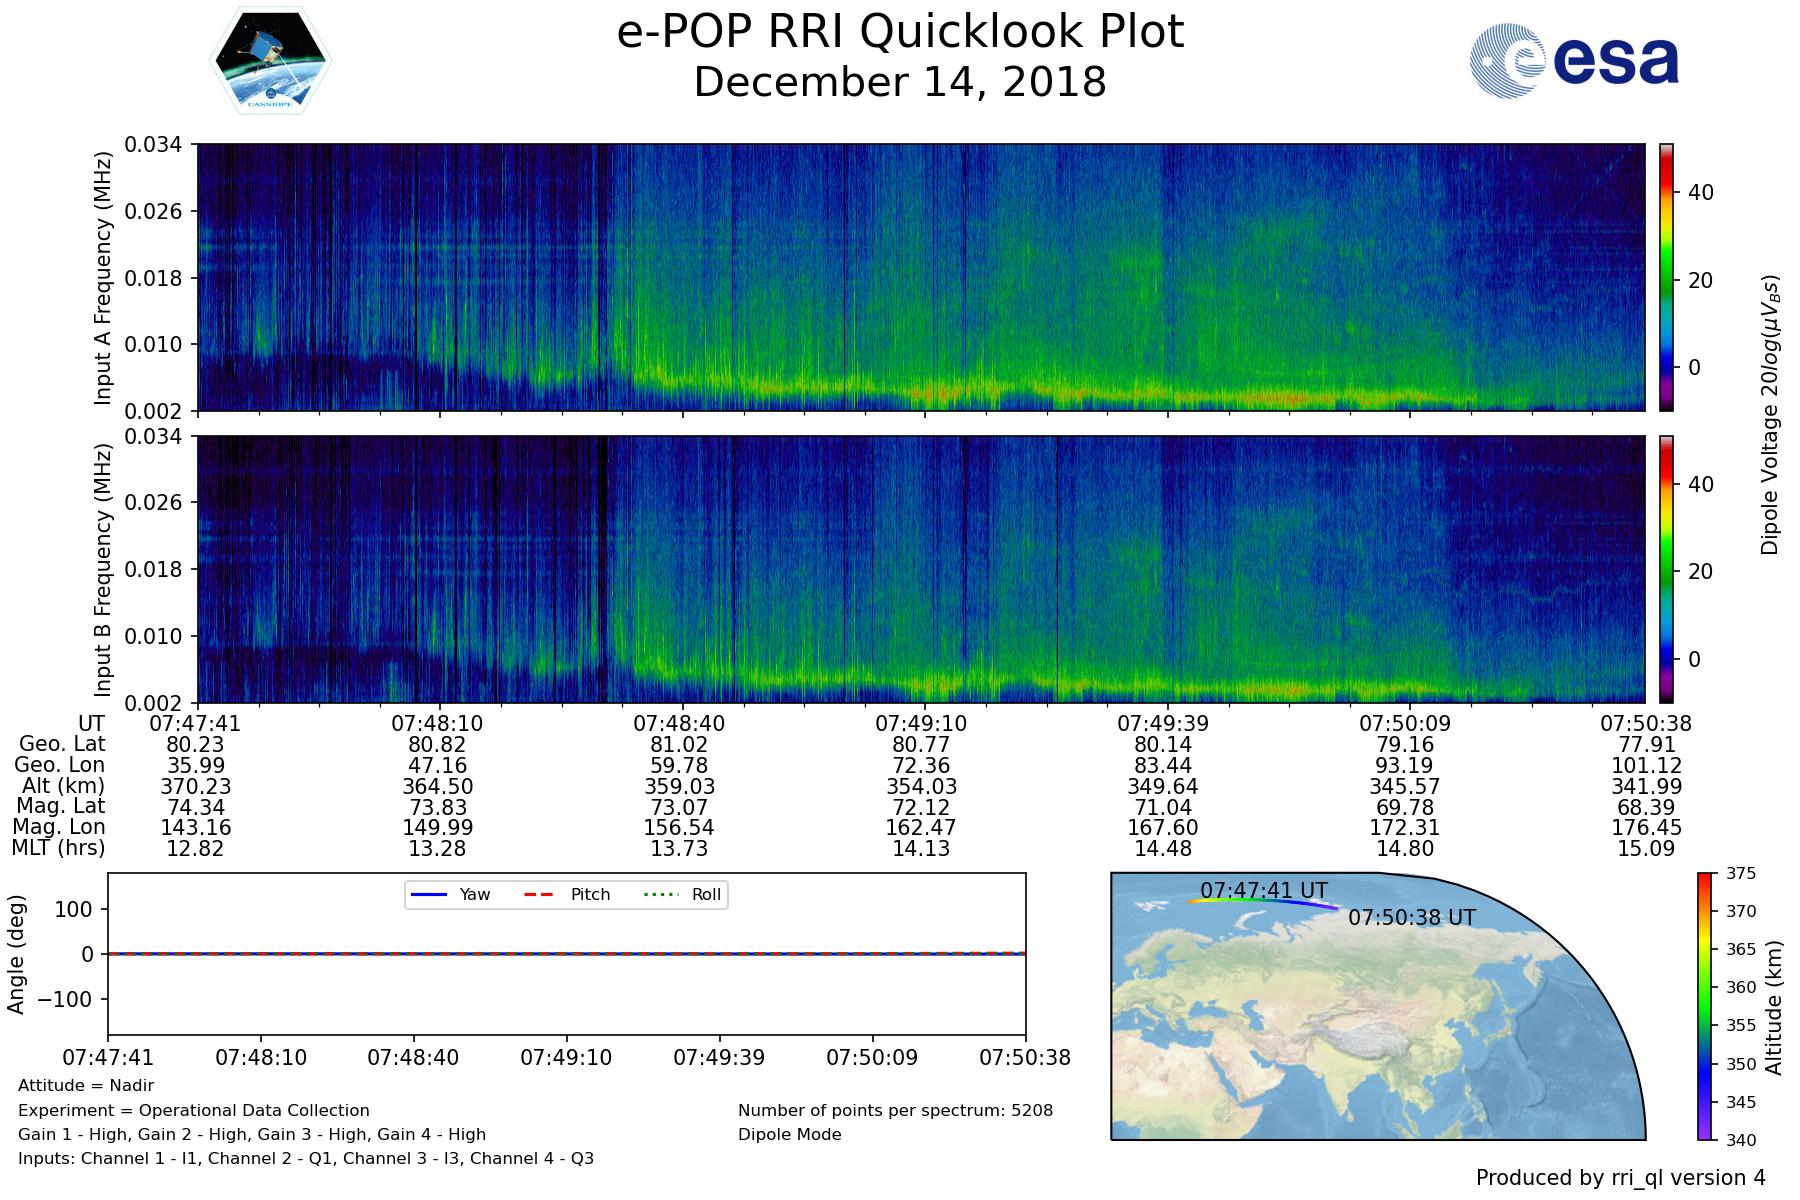Screen dimensions: 1800x1200
Task: Click the '07:50:38 UT' label on map
Action: [1411, 917]
